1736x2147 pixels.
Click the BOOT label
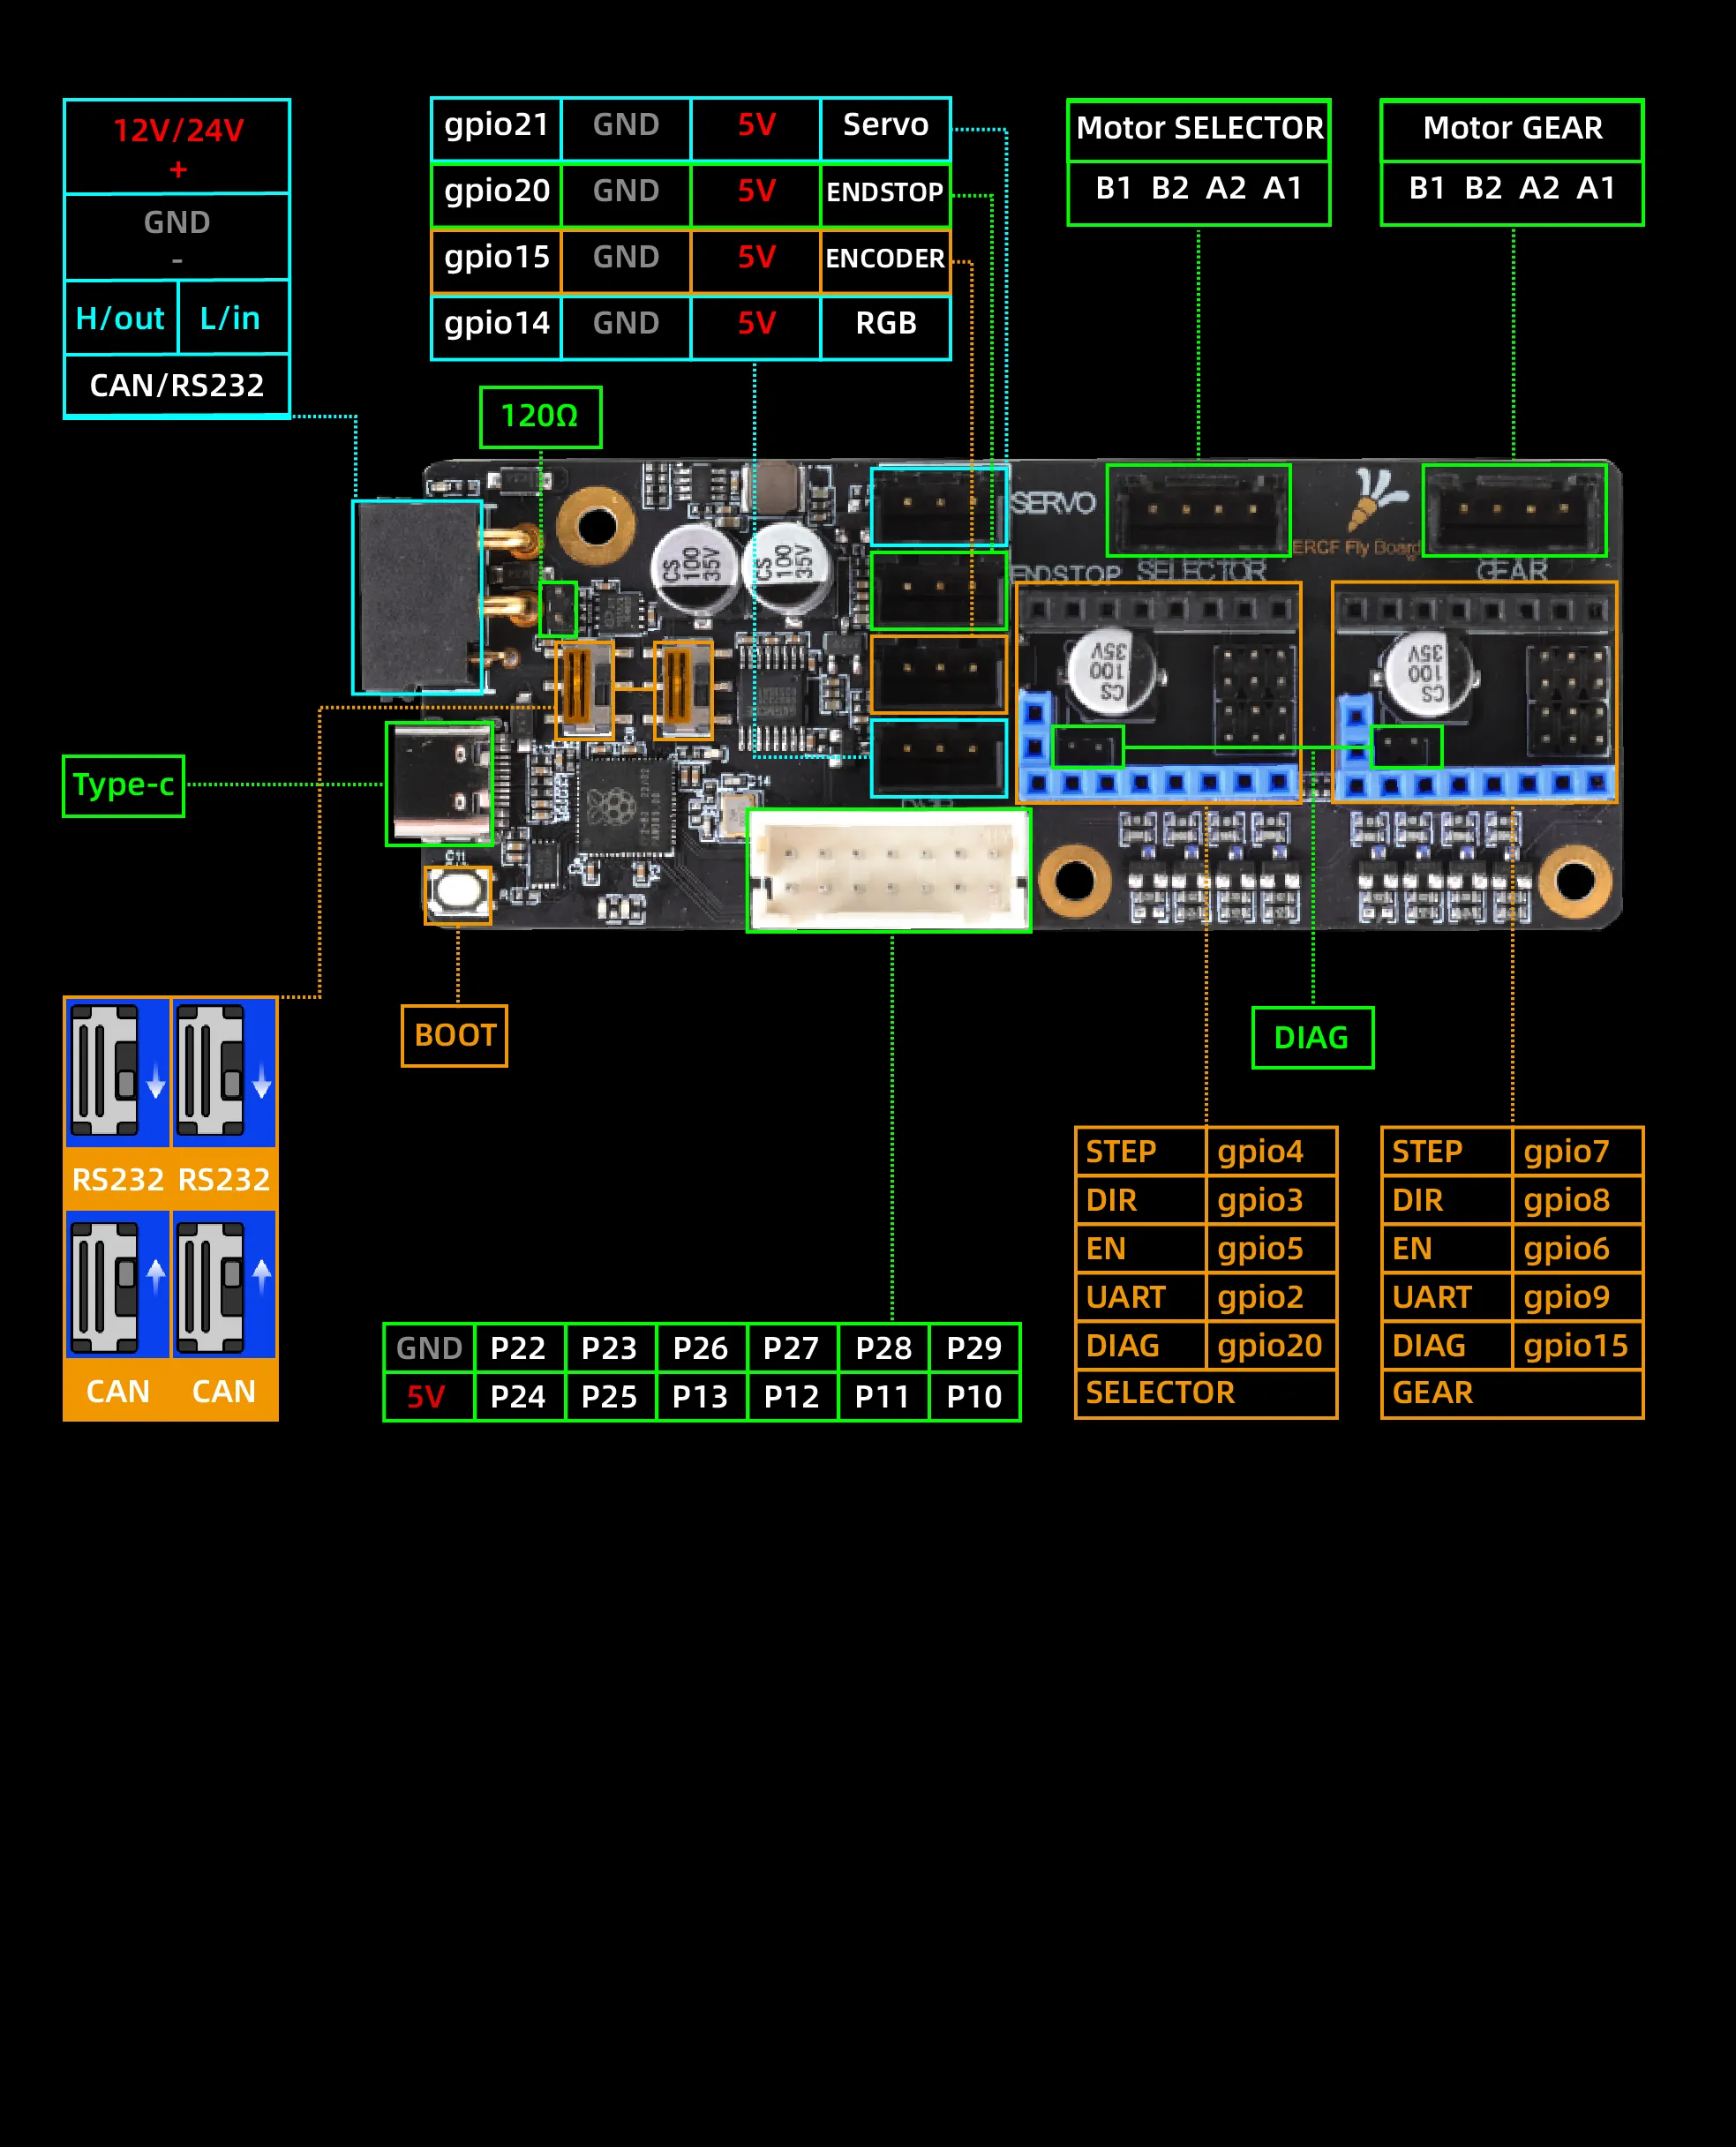pyautogui.click(x=454, y=1036)
